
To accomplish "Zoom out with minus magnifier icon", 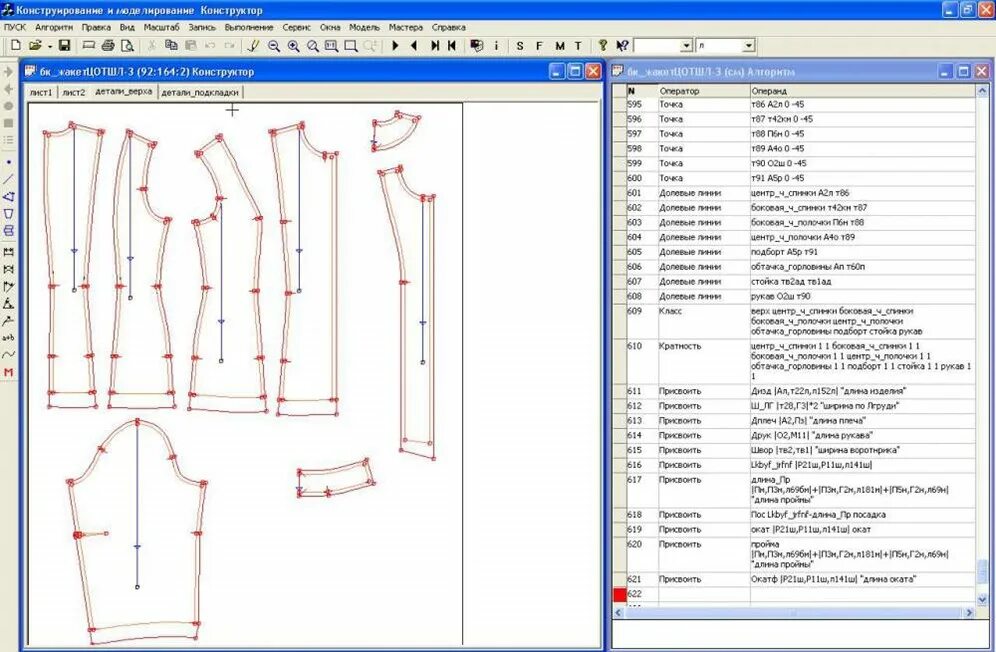I will (274, 46).
